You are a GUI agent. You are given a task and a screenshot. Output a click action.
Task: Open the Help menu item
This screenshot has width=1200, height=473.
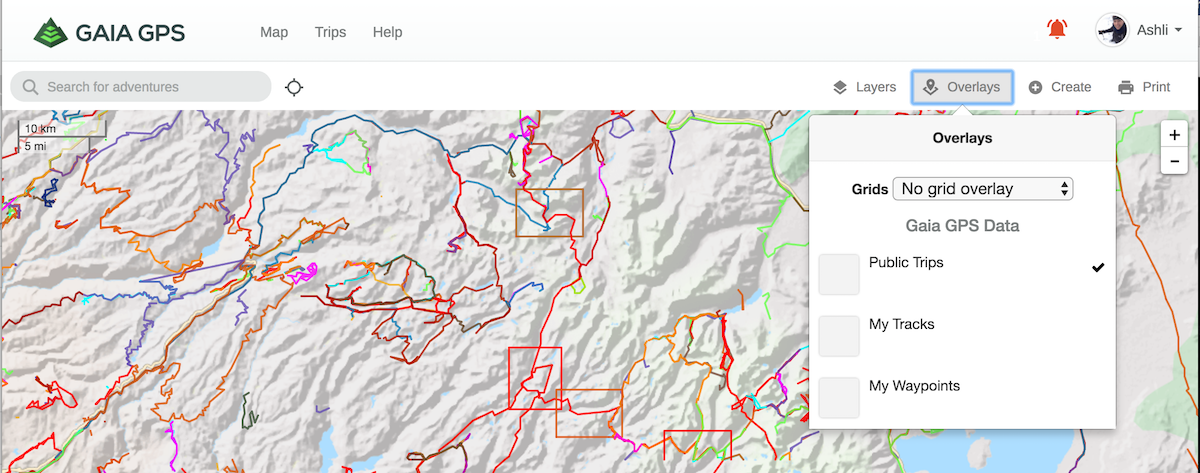tap(387, 32)
